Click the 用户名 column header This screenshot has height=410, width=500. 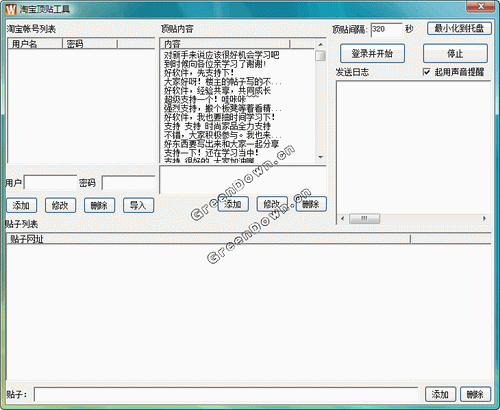[x=35, y=44]
